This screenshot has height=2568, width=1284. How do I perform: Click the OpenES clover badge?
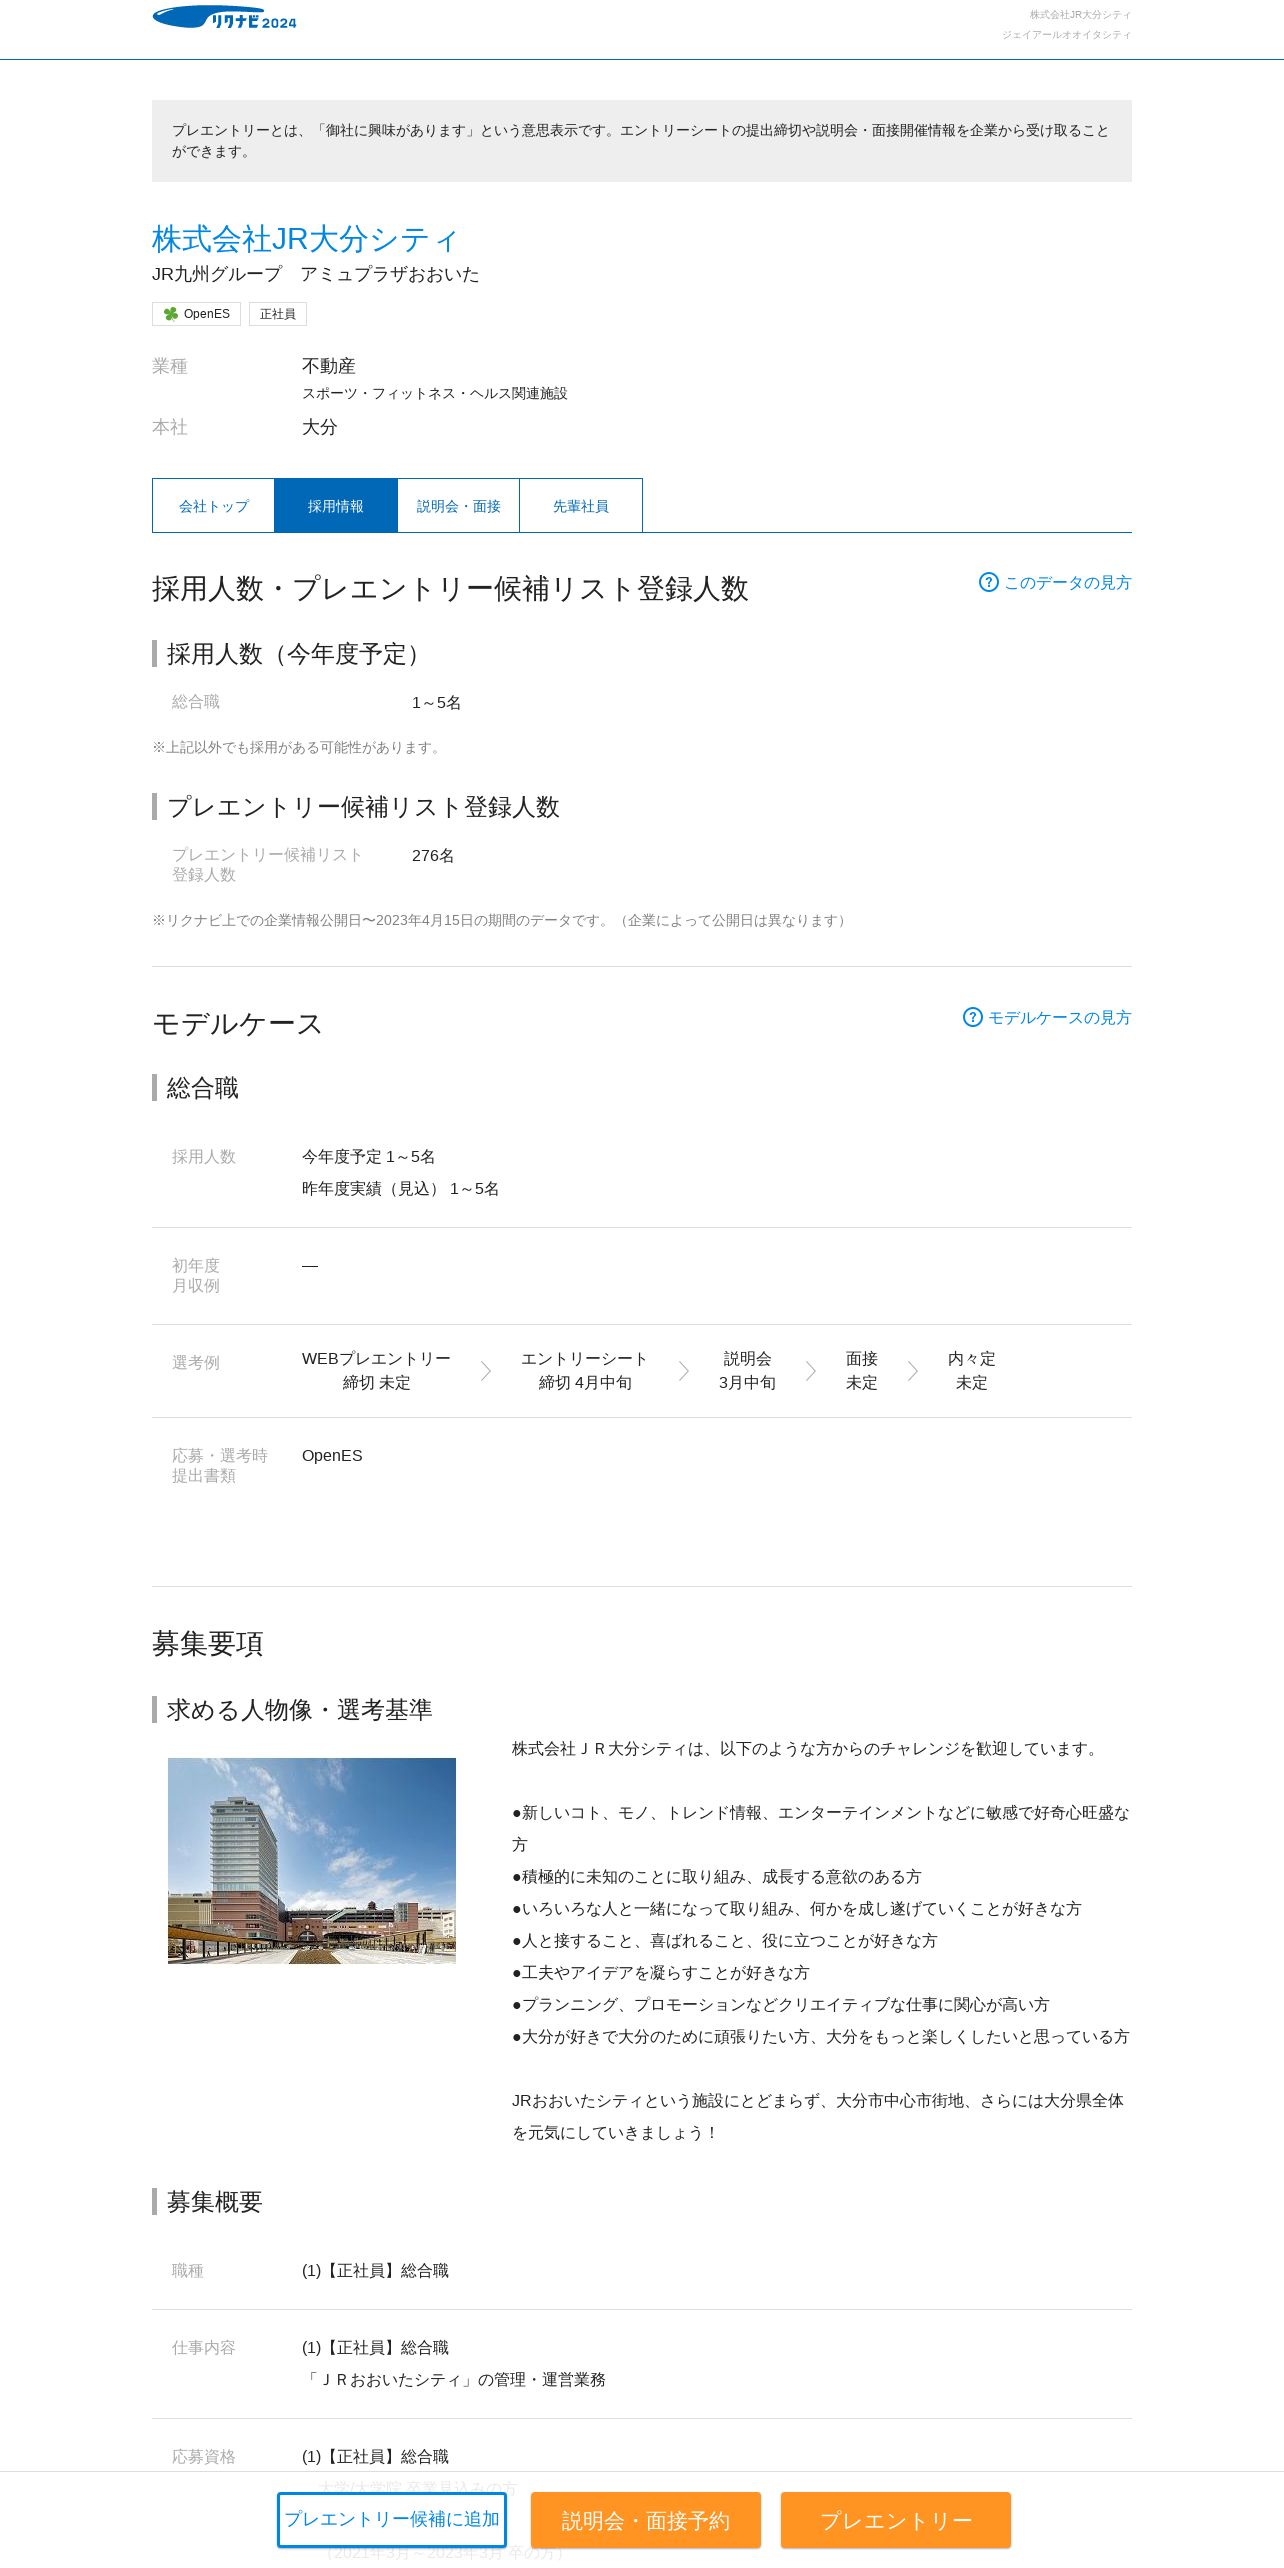(x=196, y=314)
